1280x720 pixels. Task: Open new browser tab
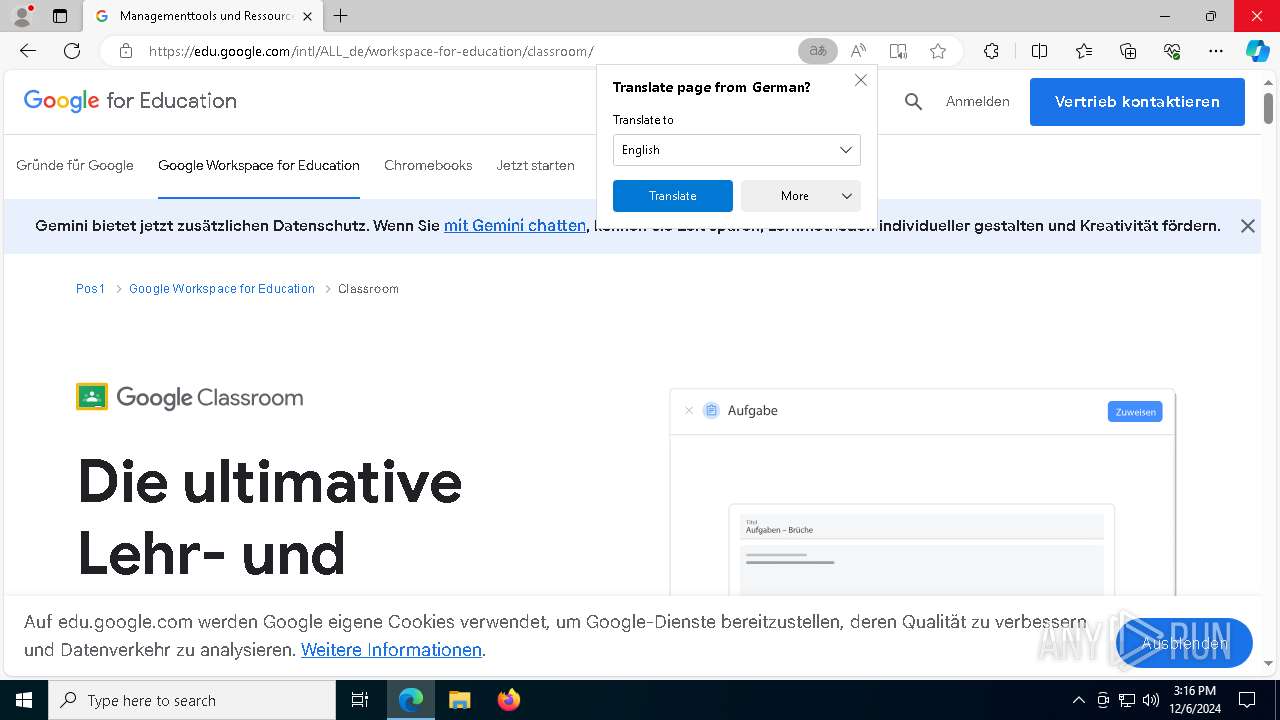pos(341,16)
